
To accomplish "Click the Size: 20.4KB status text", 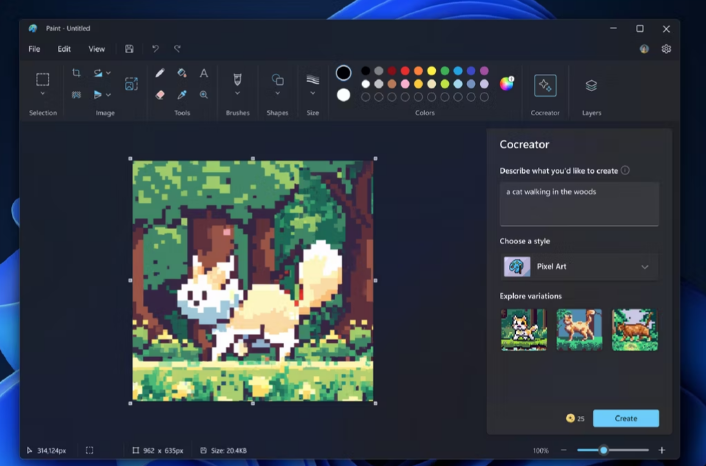I will tap(229, 450).
